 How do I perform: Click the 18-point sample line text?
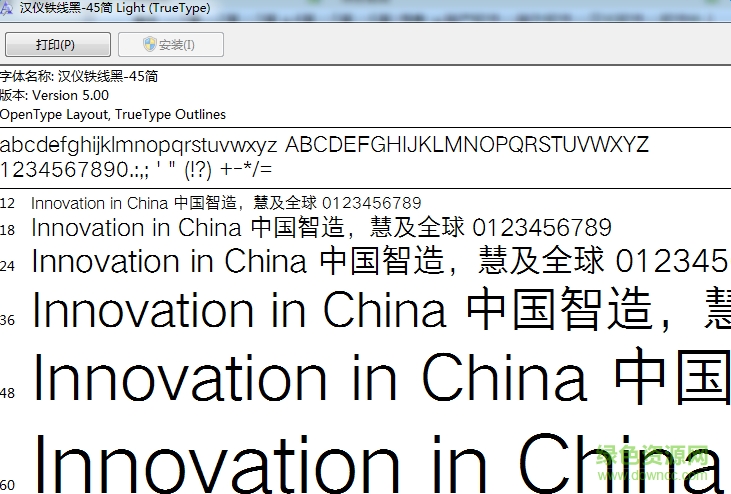(321, 228)
